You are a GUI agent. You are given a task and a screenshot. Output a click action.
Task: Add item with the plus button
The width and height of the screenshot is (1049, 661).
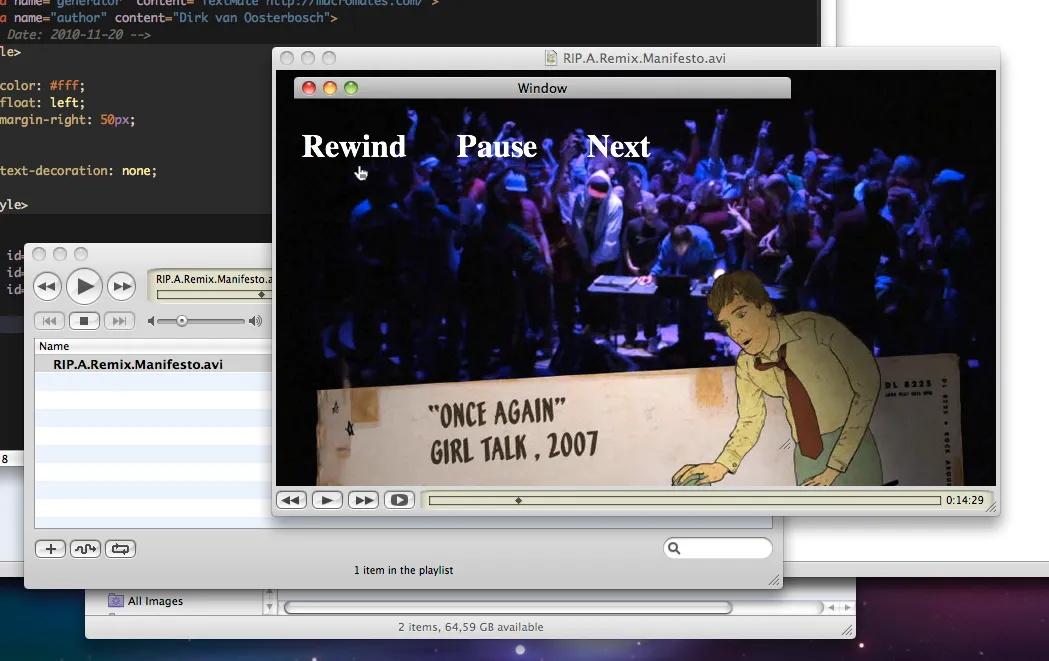pos(50,549)
